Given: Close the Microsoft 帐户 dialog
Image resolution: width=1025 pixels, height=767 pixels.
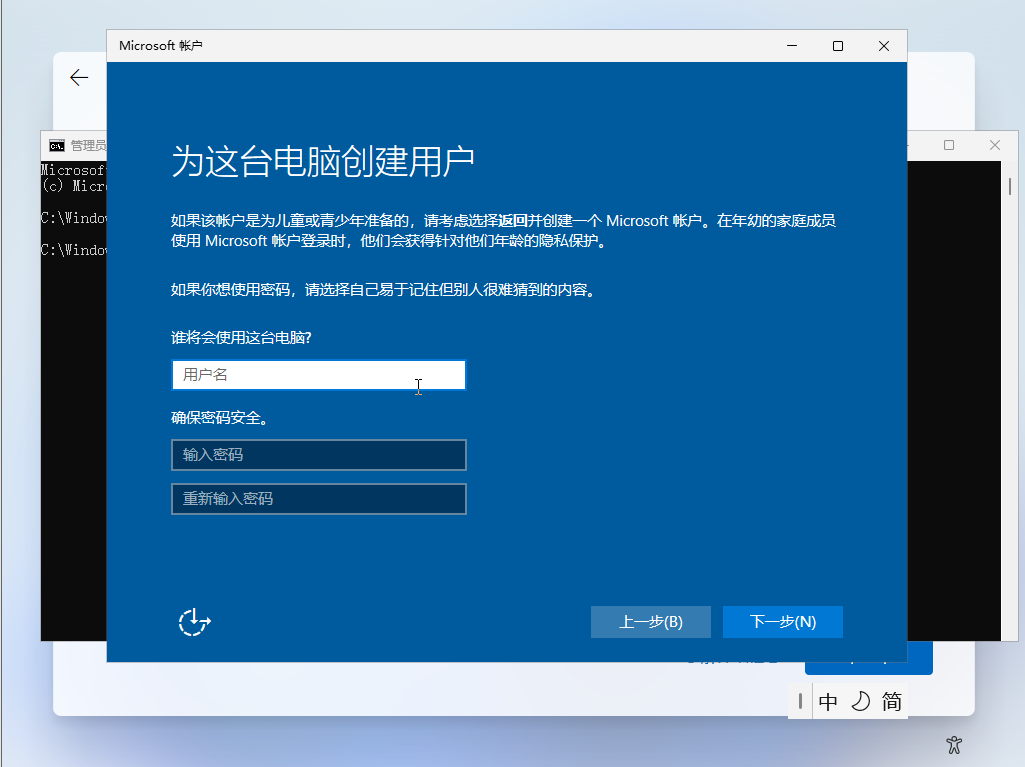Looking at the screenshot, I should coord(884,46).
